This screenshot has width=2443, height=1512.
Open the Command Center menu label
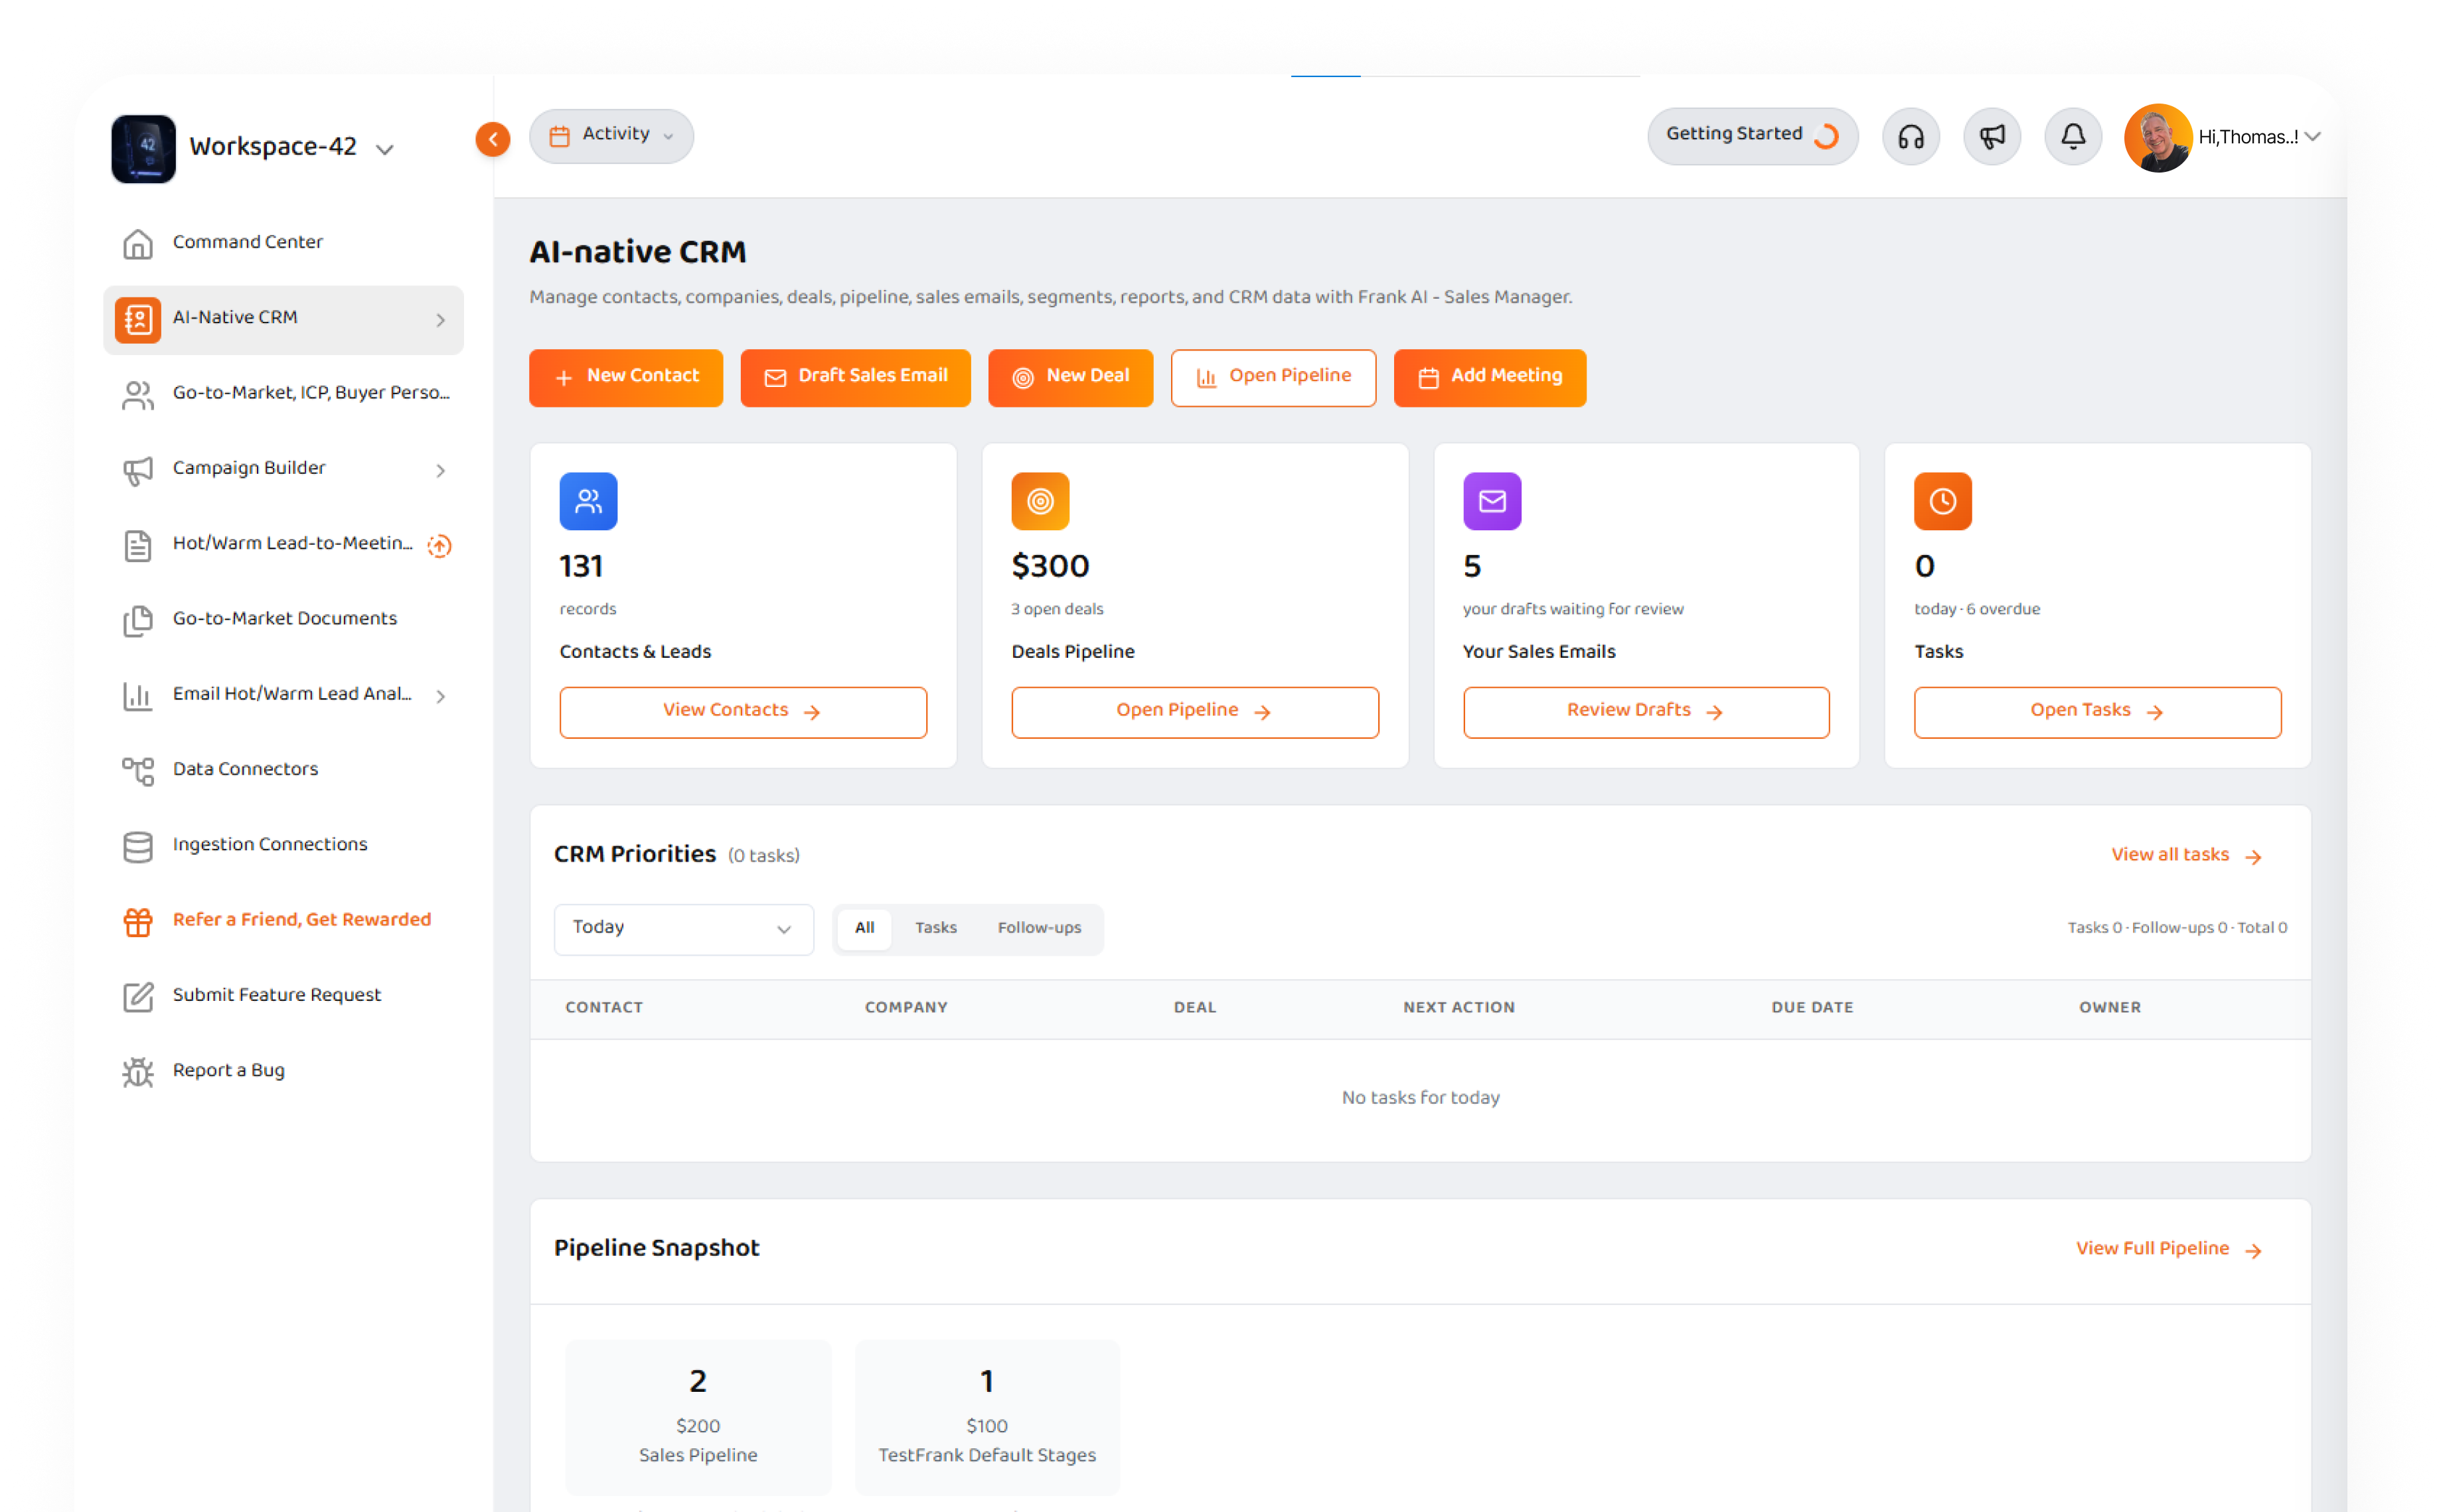tap(247, 242)
